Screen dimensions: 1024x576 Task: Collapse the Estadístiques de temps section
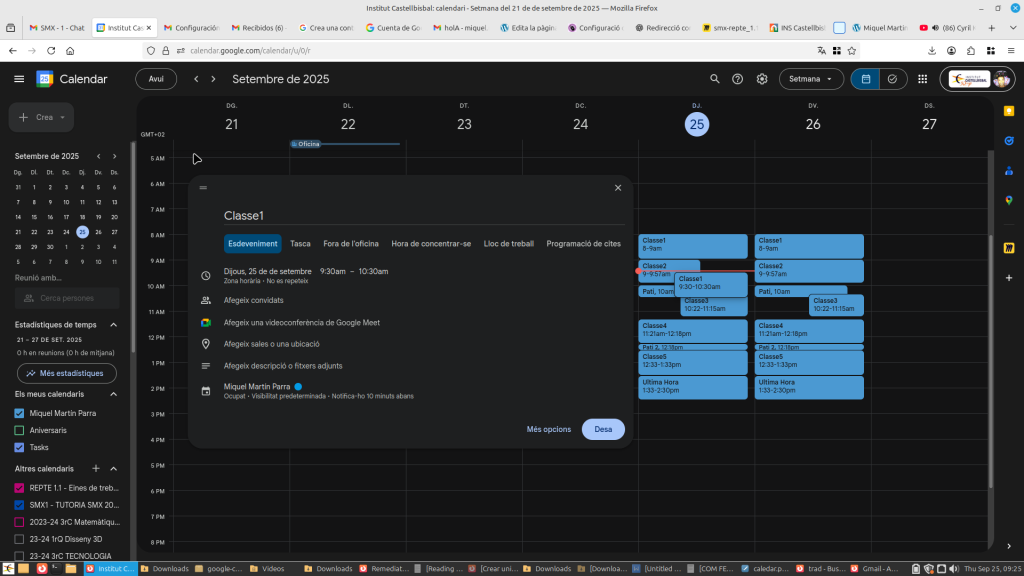pos(113,324)
